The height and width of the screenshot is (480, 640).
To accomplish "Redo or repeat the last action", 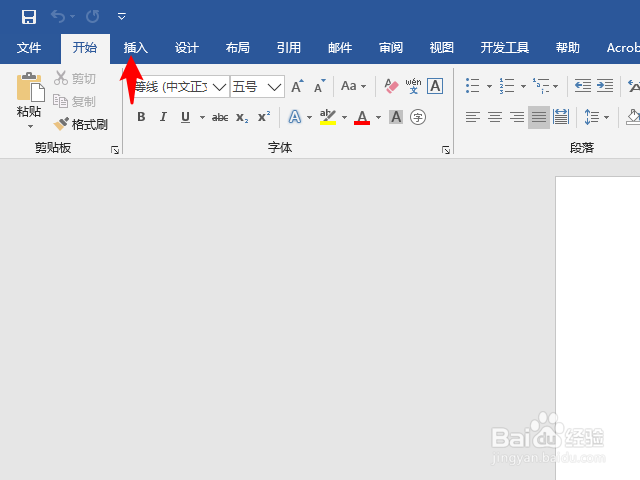I will pos(93,16).
